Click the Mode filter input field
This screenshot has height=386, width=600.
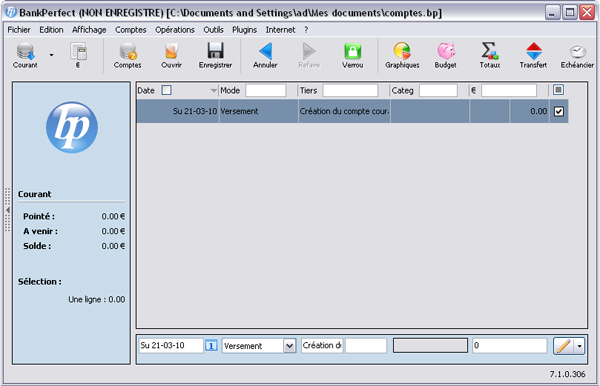(x=266, y=90)
